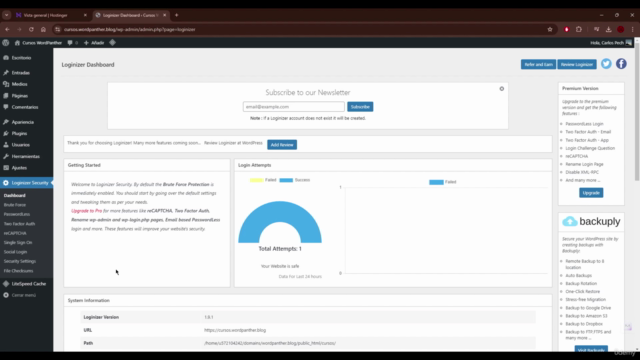
Task: Open the Twitter icon link
Action: pyautogui.click(x=606, y=64)
